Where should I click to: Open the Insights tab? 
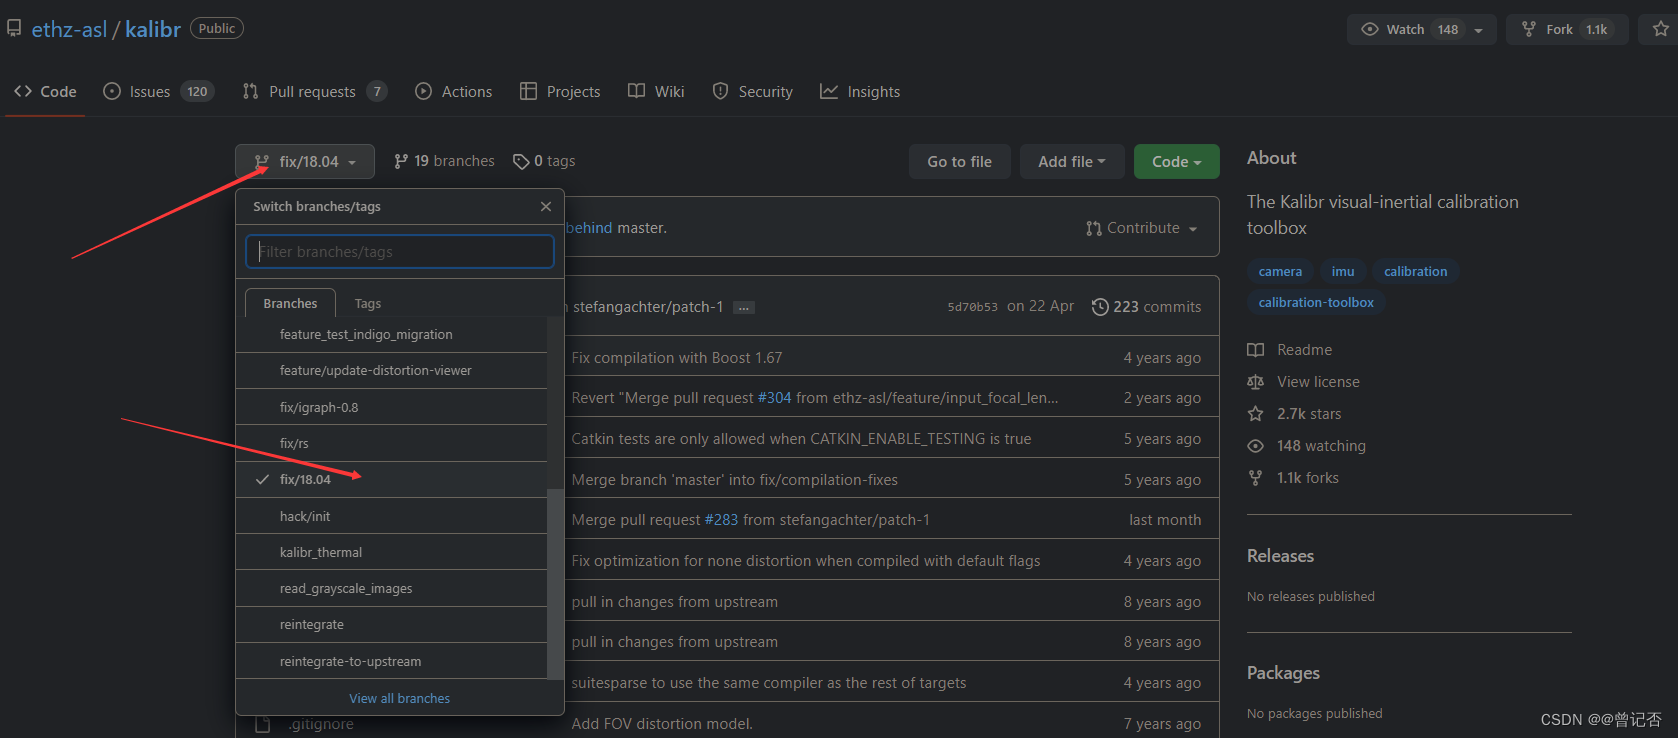click(x=860, y=91)
